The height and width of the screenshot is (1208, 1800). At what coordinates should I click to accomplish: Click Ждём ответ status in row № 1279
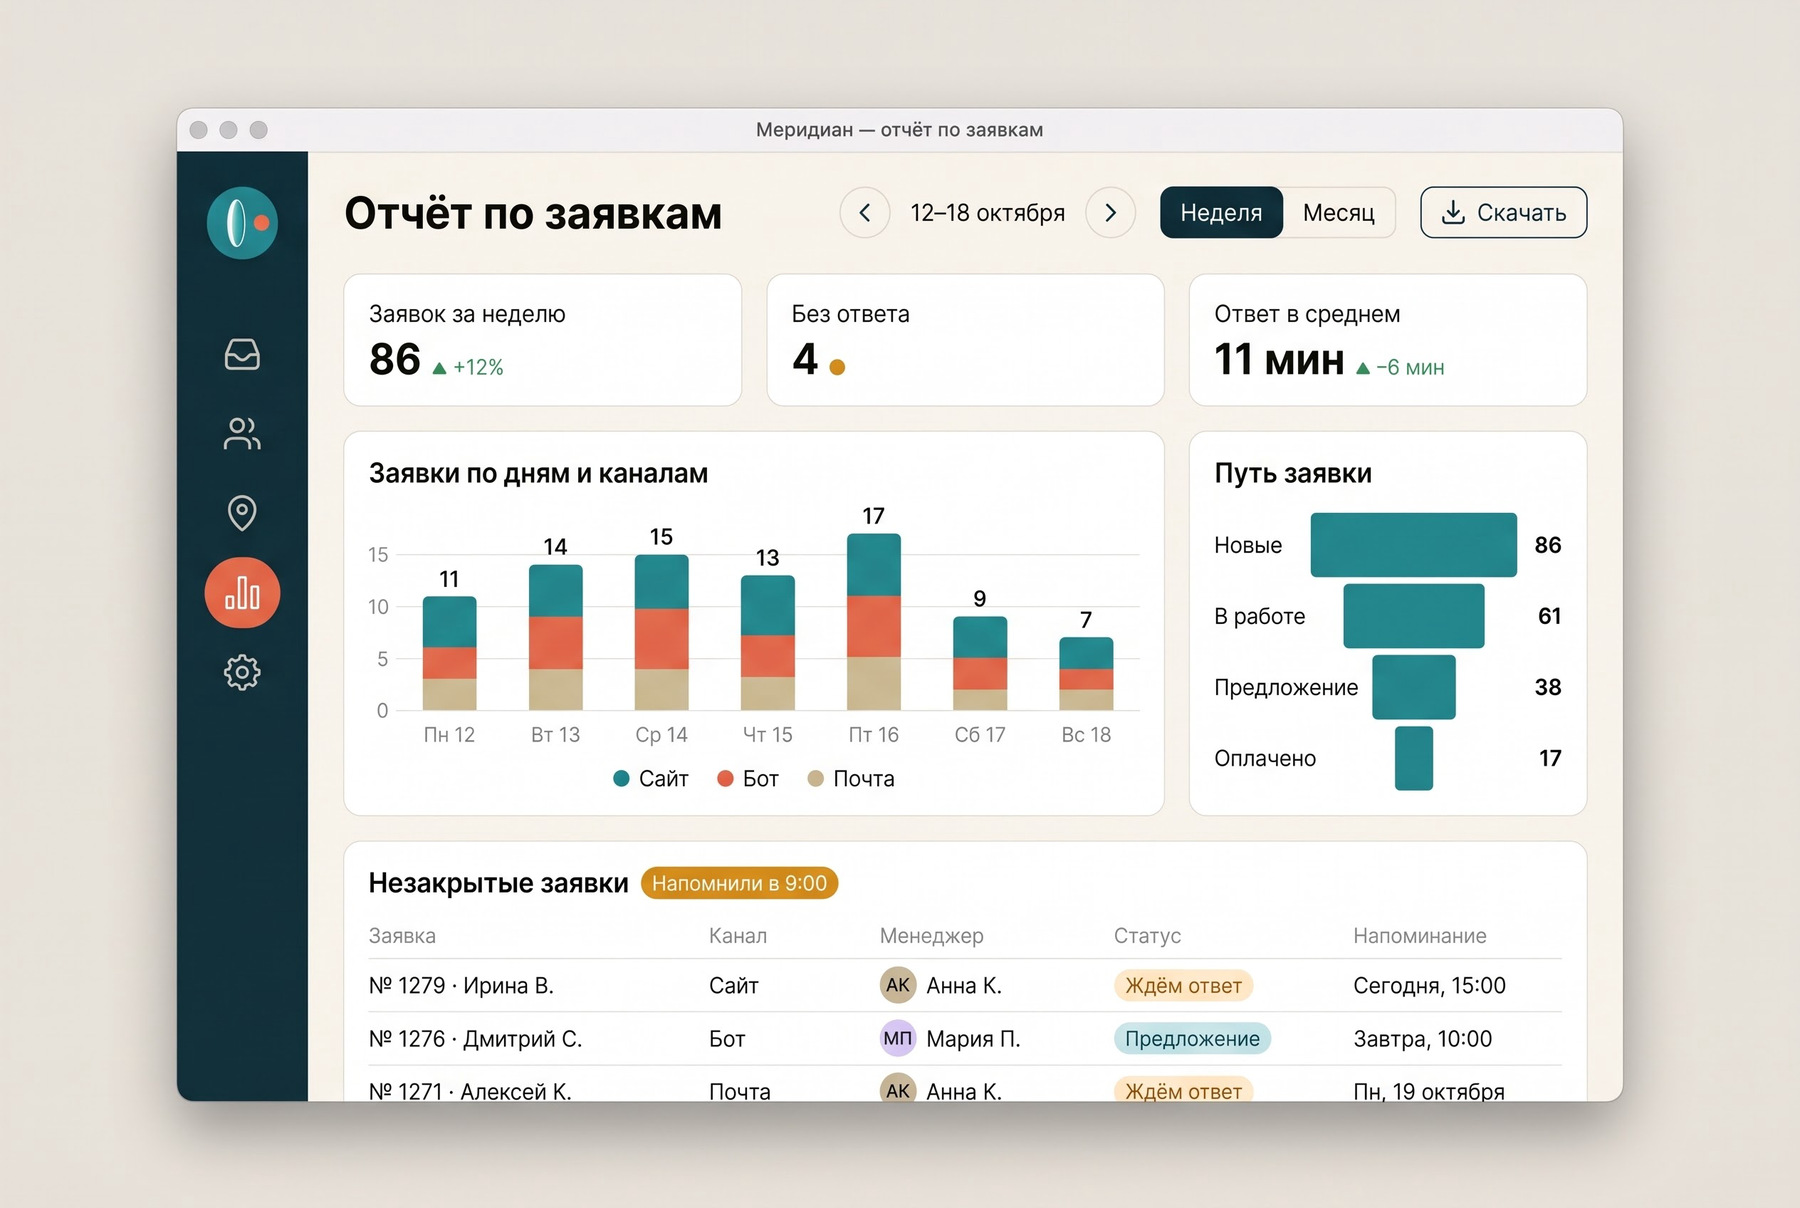click(x=1183, y=985)
